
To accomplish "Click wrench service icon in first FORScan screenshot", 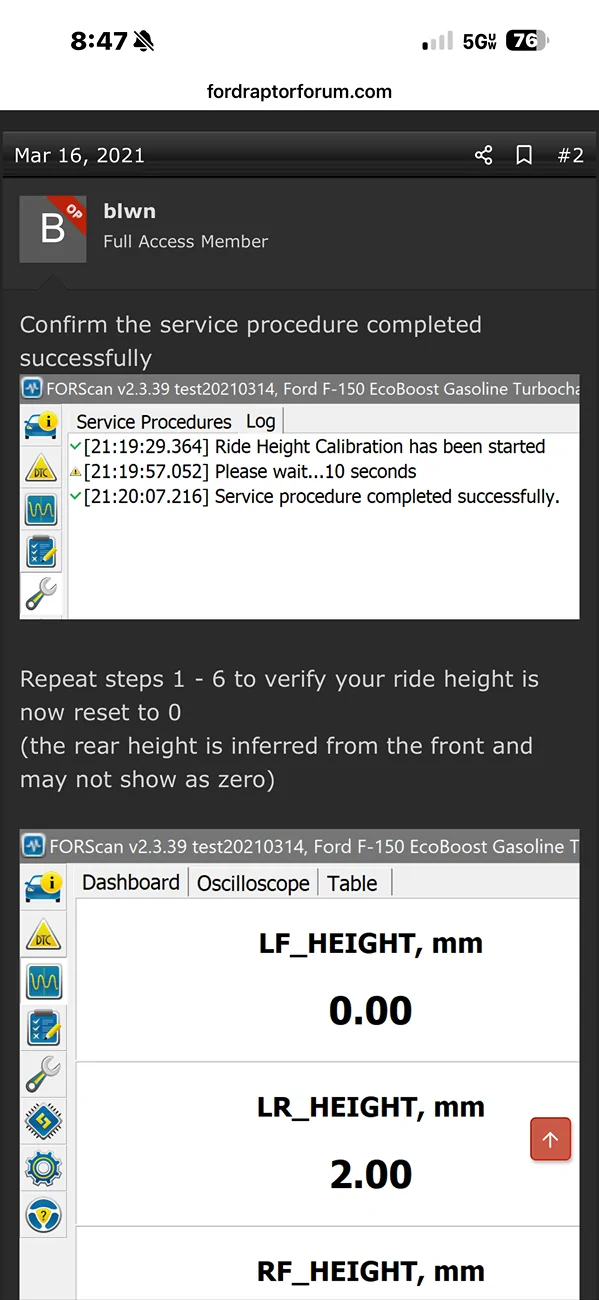I will 41,594.
